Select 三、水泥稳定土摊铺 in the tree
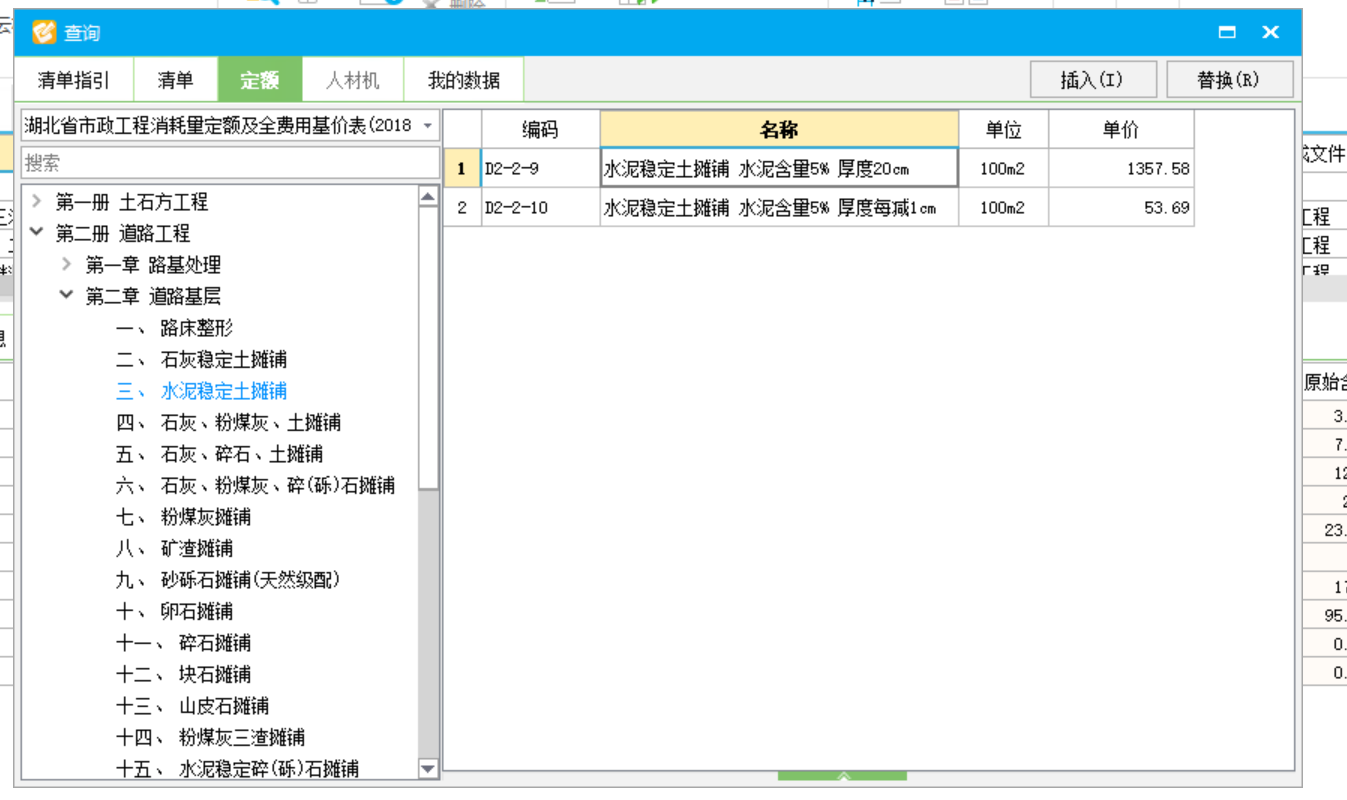The width and height of the screenshot is (1347, 800). click(x=201, y=391)
